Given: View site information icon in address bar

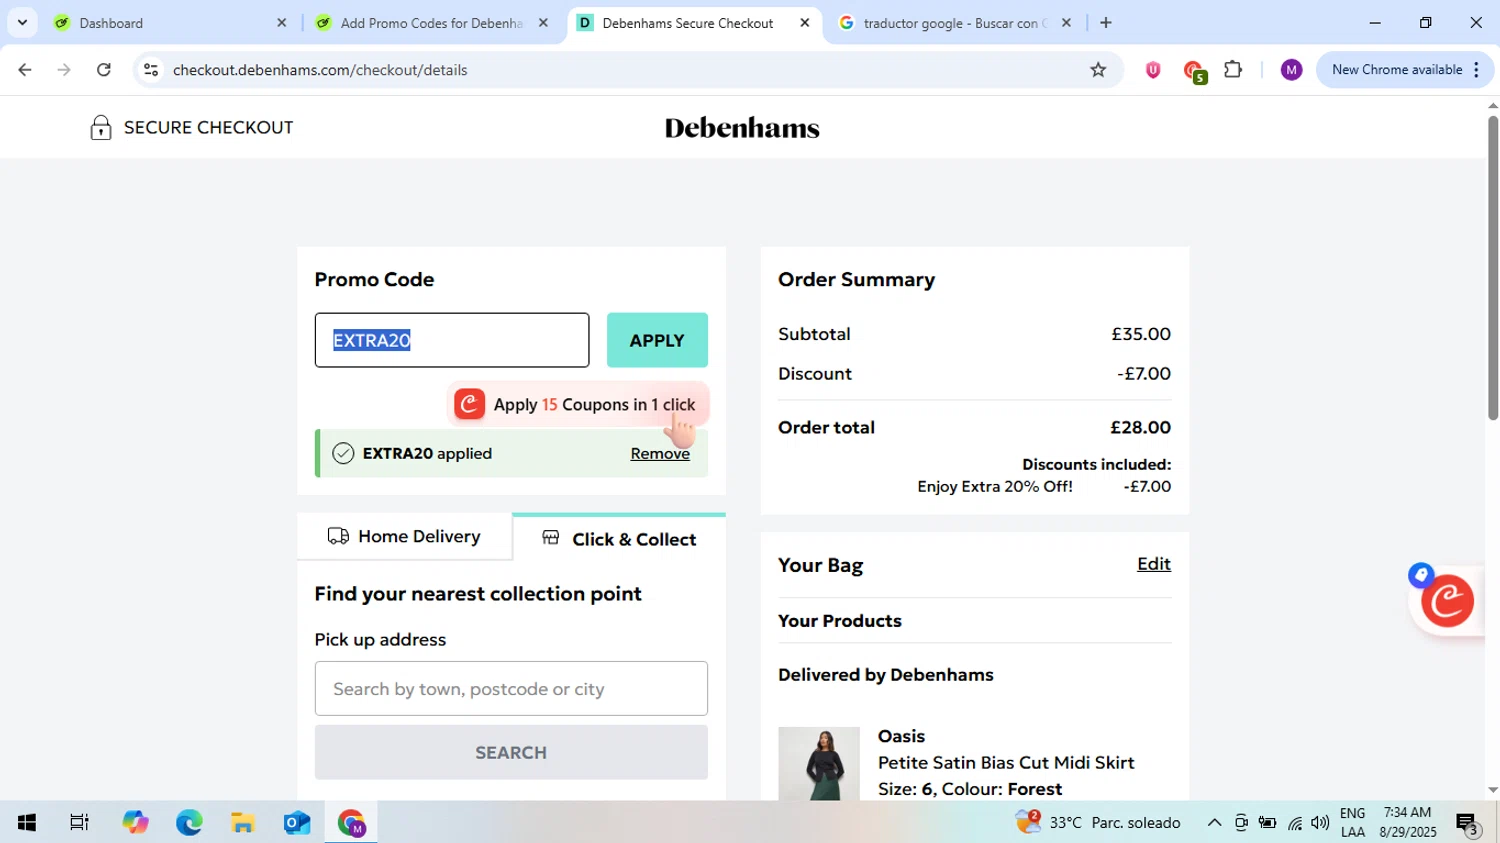Looking at the screenshot, I should pyautogui.click(x=151, y=70).
